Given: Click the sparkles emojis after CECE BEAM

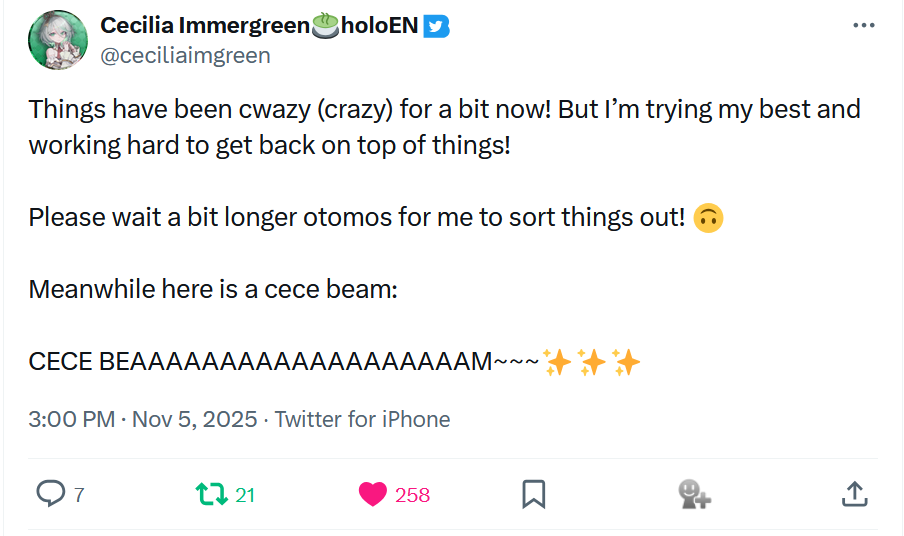Looking at the screenshot, I should click(x=594, y=362).
